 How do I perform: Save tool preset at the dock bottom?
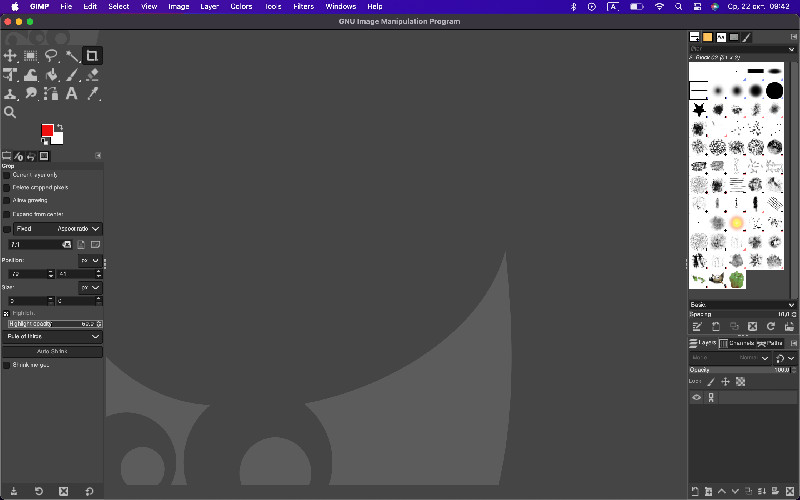click(14, 491)
